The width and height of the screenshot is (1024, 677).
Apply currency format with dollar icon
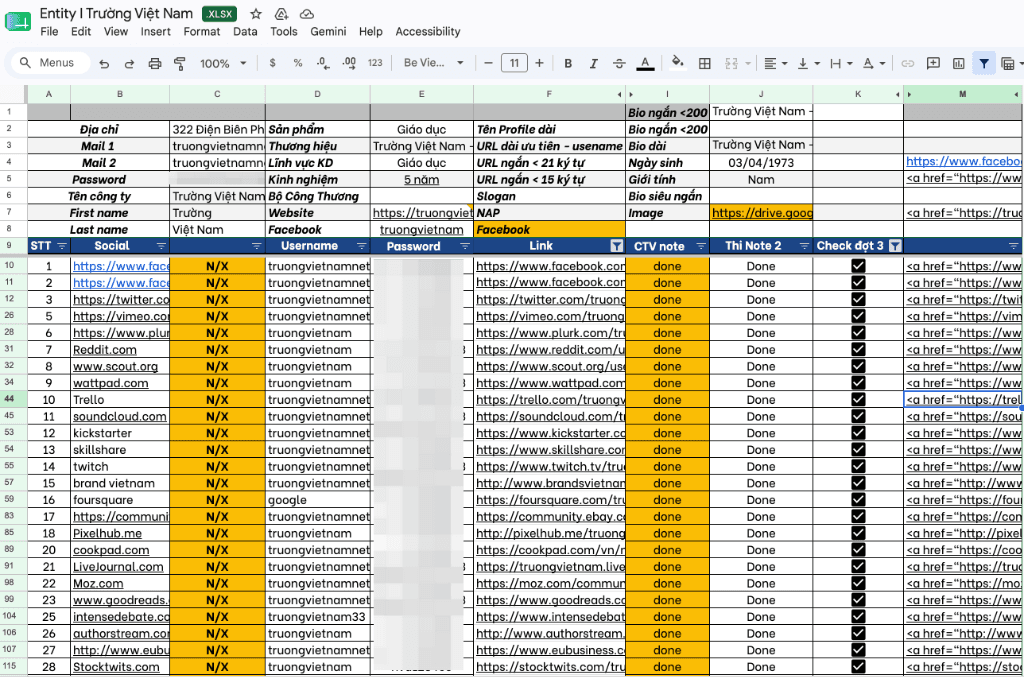[272, 63]
